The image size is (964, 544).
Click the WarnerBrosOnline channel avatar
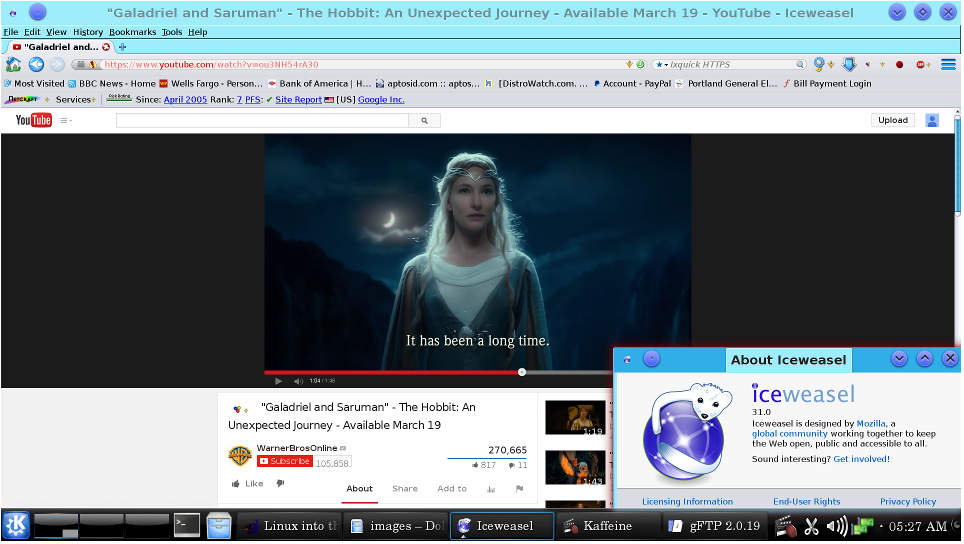[x=240, y=456]
